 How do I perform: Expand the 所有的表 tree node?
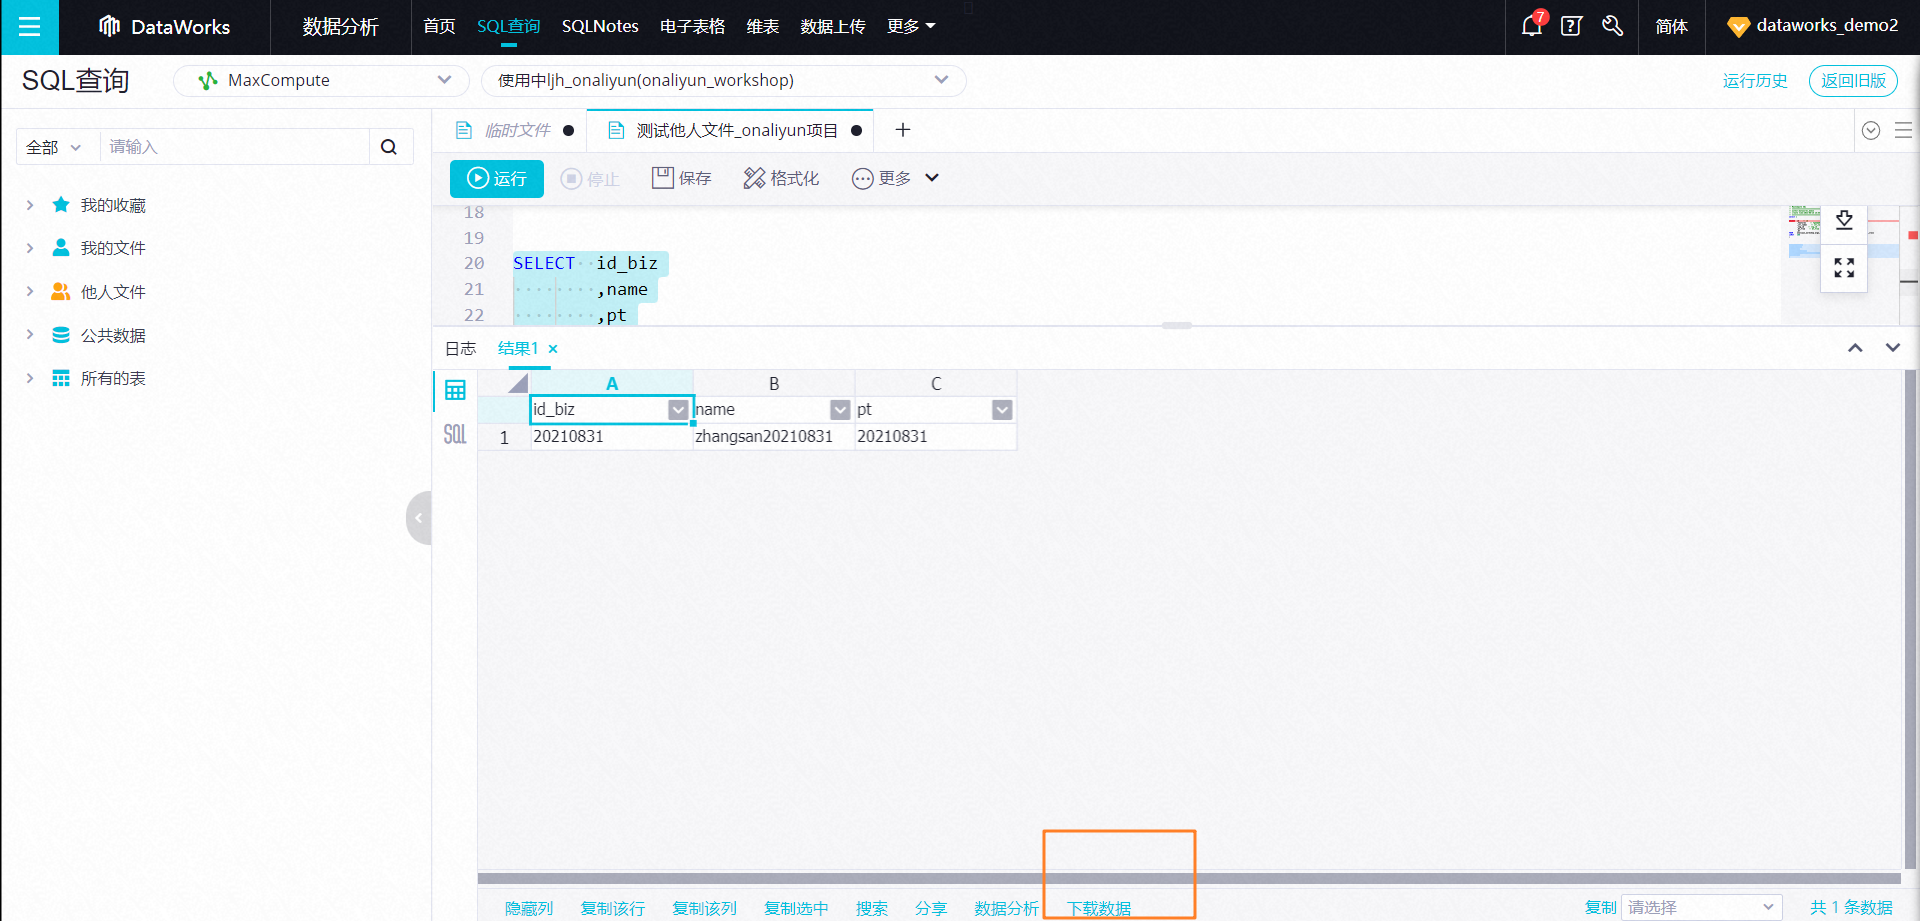30,378
